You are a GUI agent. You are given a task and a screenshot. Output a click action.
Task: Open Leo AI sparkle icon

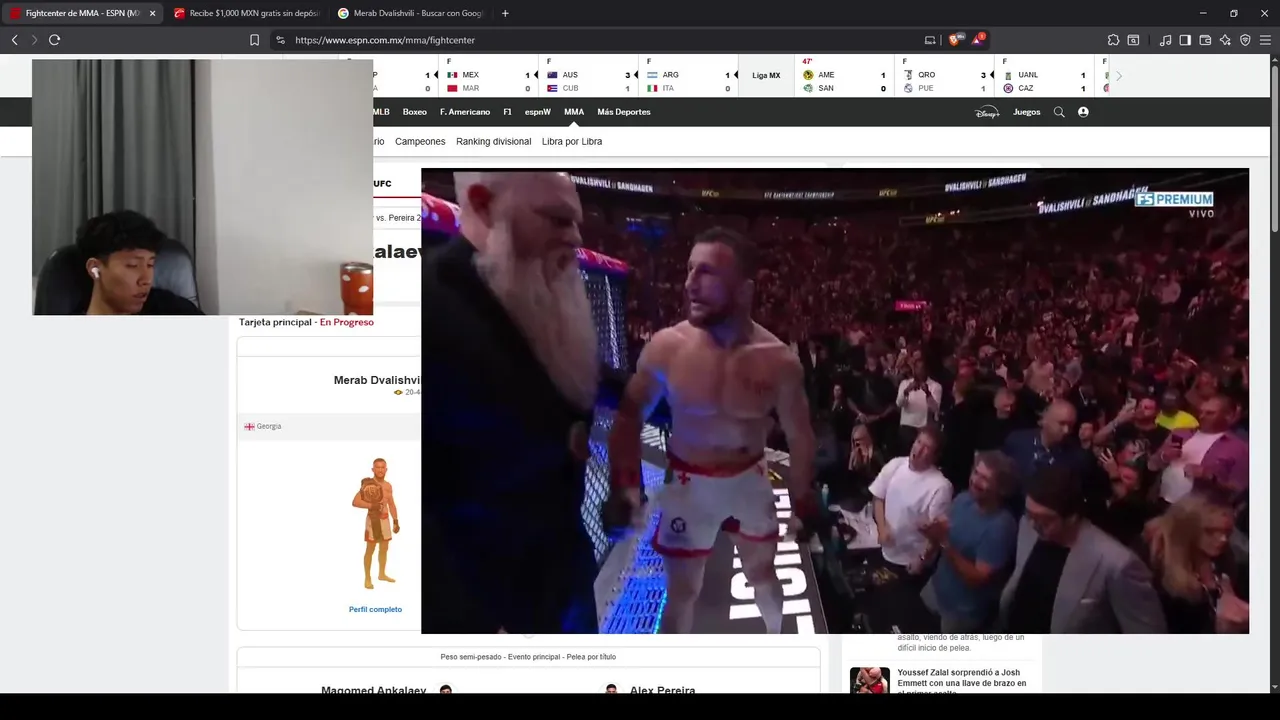click(1225, 40)
